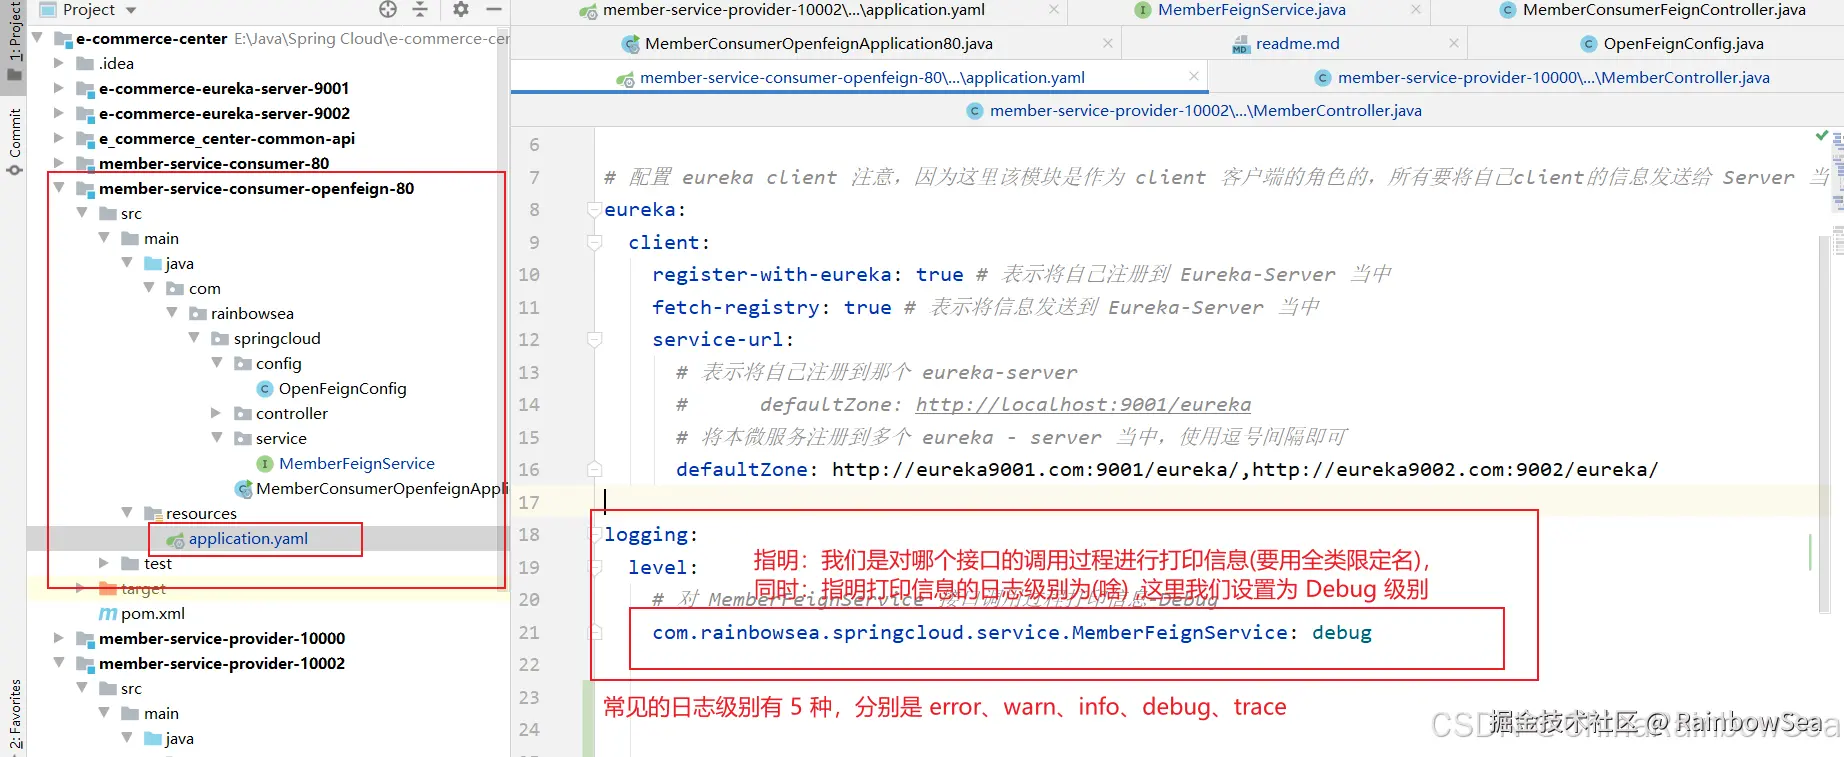Click the debug log level value
Viewport: 1844px width, 757px height.
[x=1341, y=632]
